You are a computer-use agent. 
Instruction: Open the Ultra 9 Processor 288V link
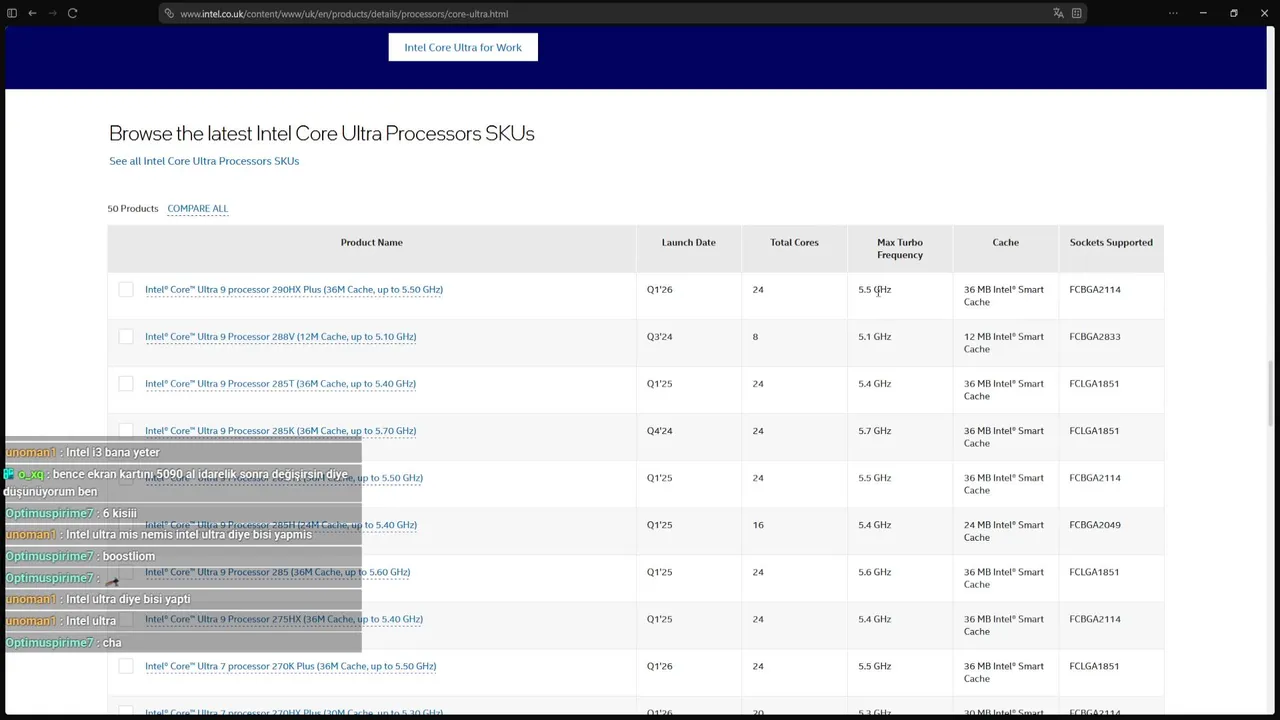pos(281,337)
